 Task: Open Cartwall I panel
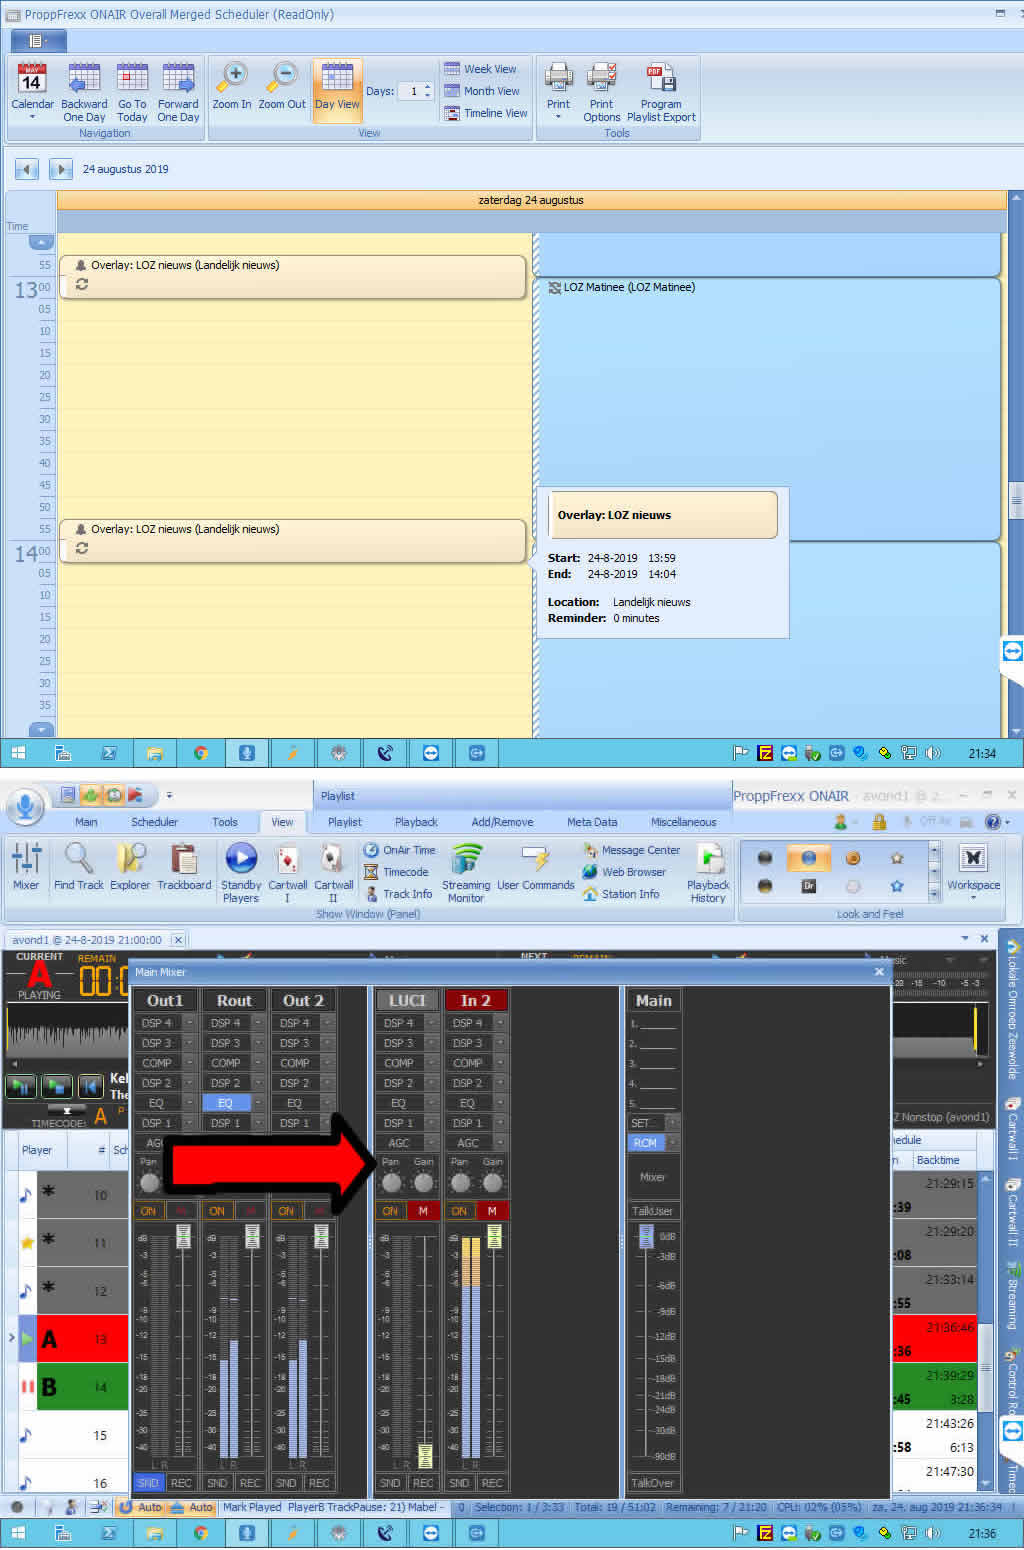[287, 872]
